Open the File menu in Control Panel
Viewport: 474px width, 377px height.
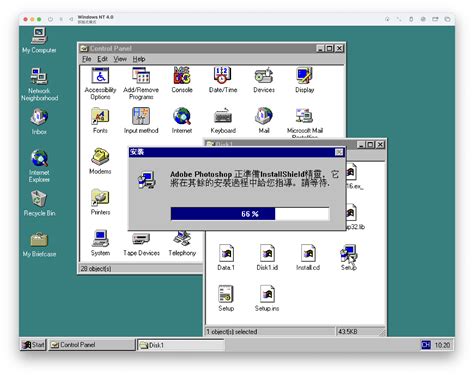coord(87,59)
